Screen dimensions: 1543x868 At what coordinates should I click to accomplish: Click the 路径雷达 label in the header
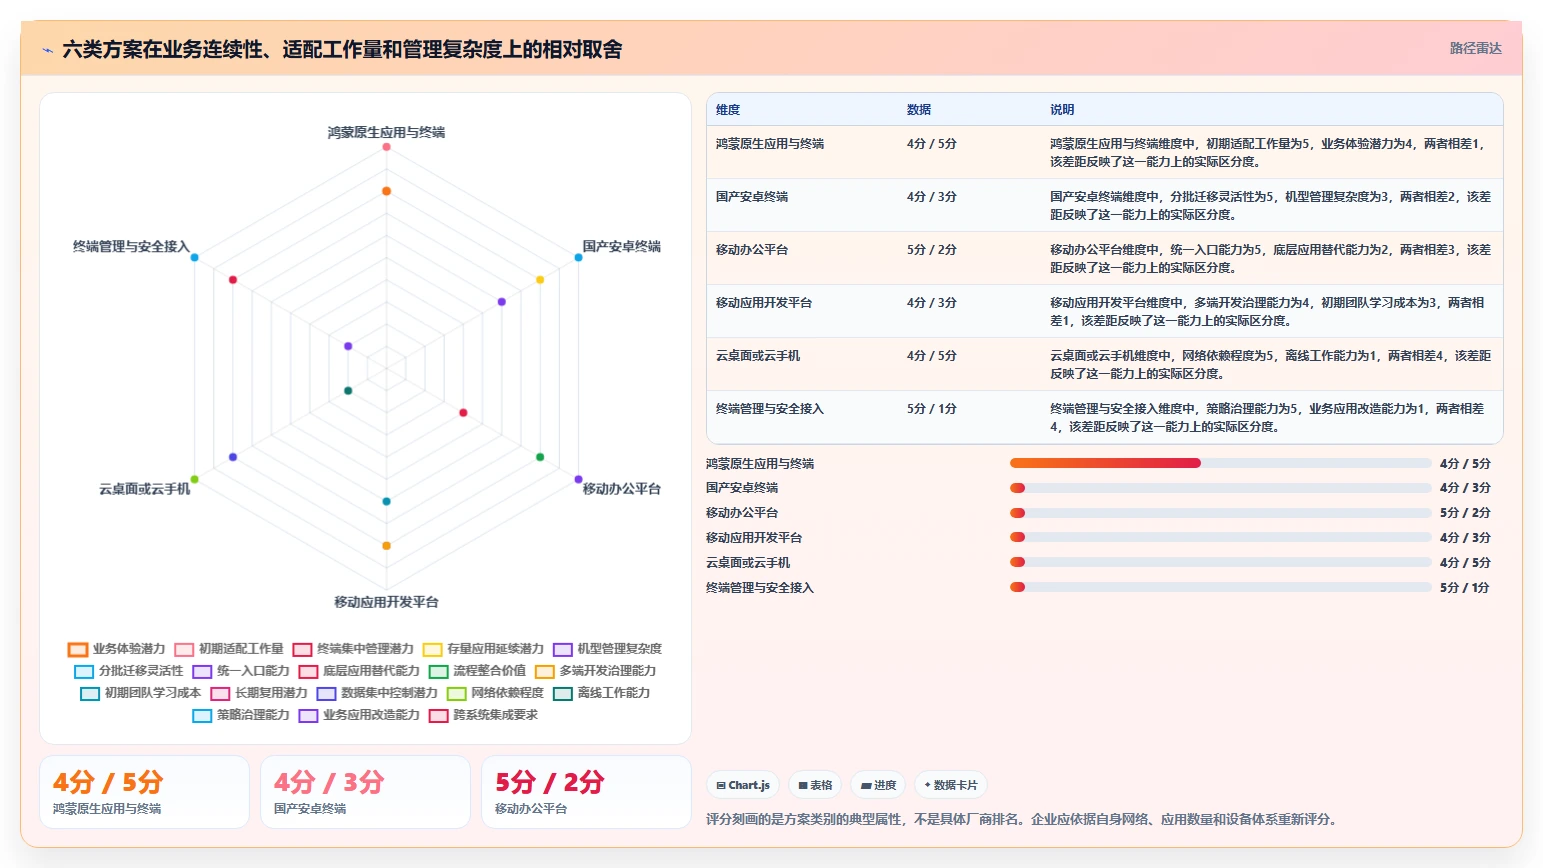1475,48
